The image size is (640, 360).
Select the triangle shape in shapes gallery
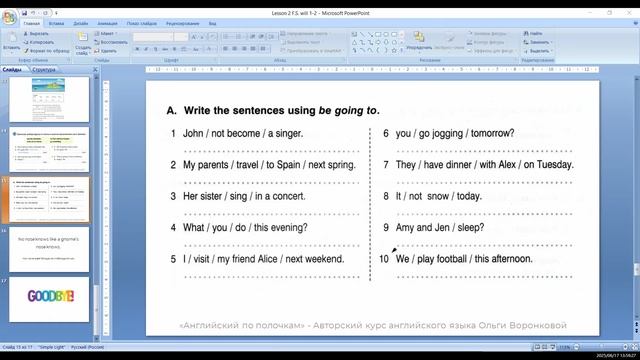point(354,42)
